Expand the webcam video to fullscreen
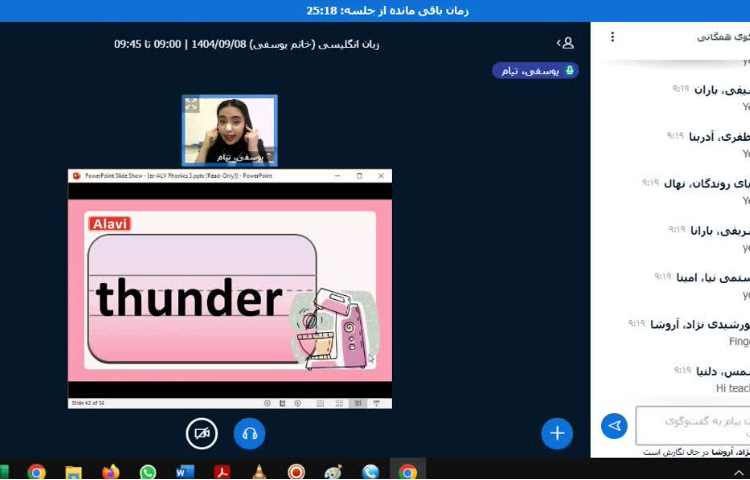Image resolution: width=750 pixels, height=480 pixels. coord(192,105)
